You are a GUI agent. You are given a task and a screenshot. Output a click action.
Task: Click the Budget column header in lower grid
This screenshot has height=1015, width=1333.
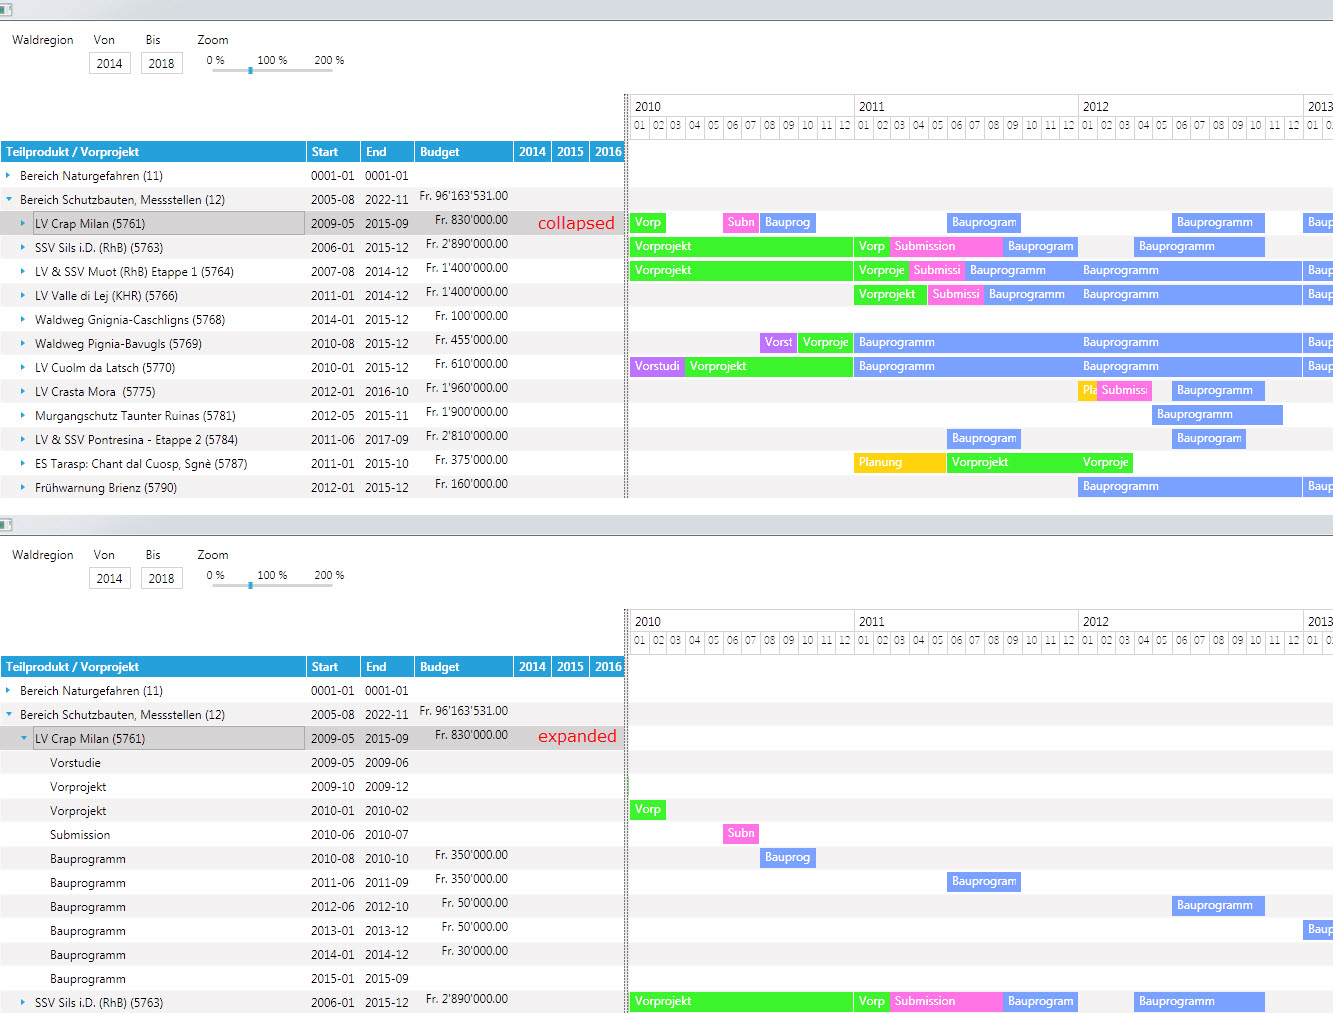coord(464,667)
